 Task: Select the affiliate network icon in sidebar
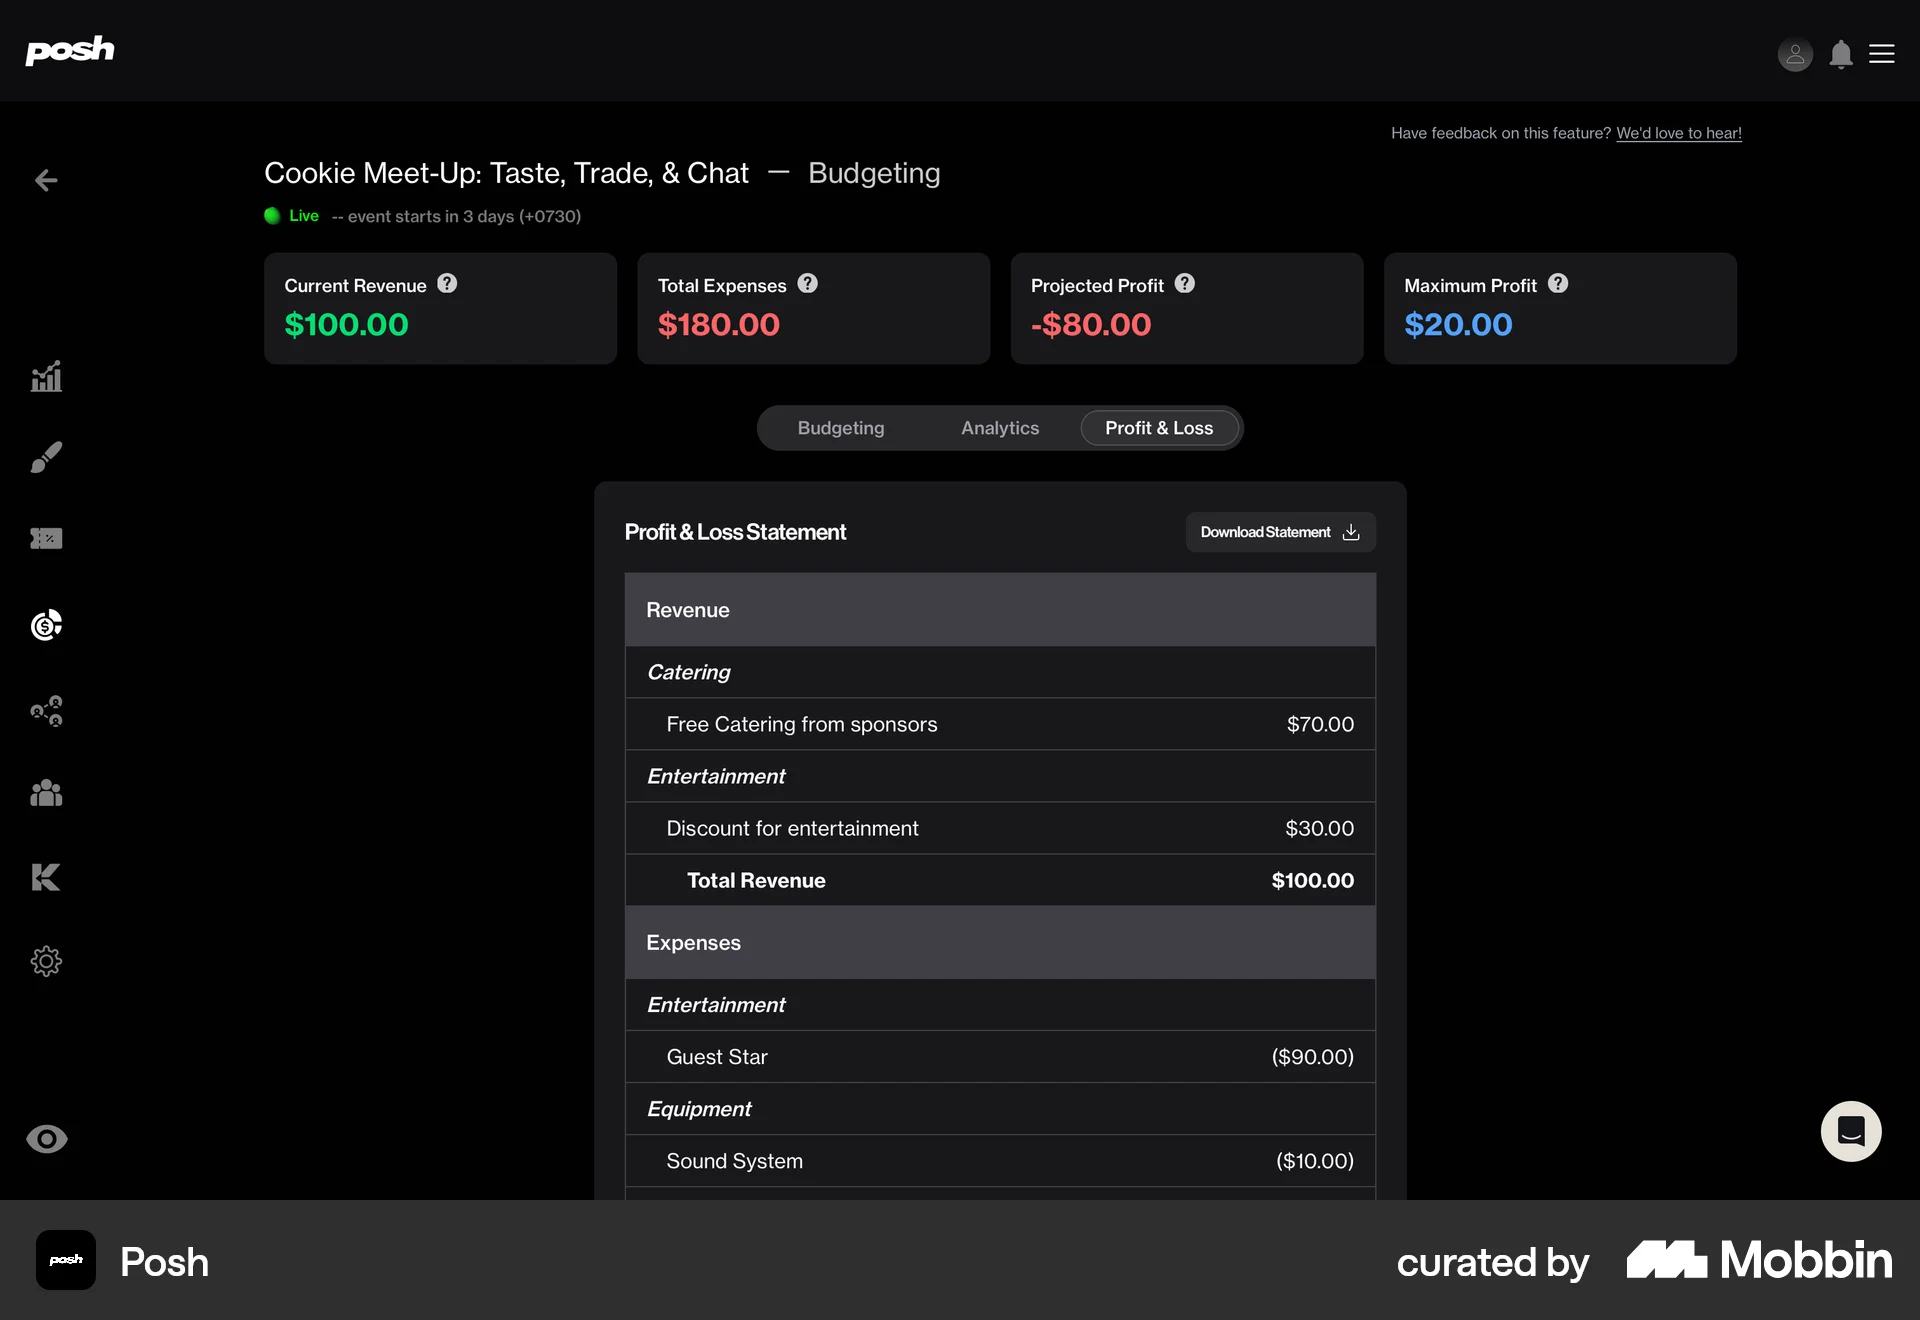[x=46, y=711]
